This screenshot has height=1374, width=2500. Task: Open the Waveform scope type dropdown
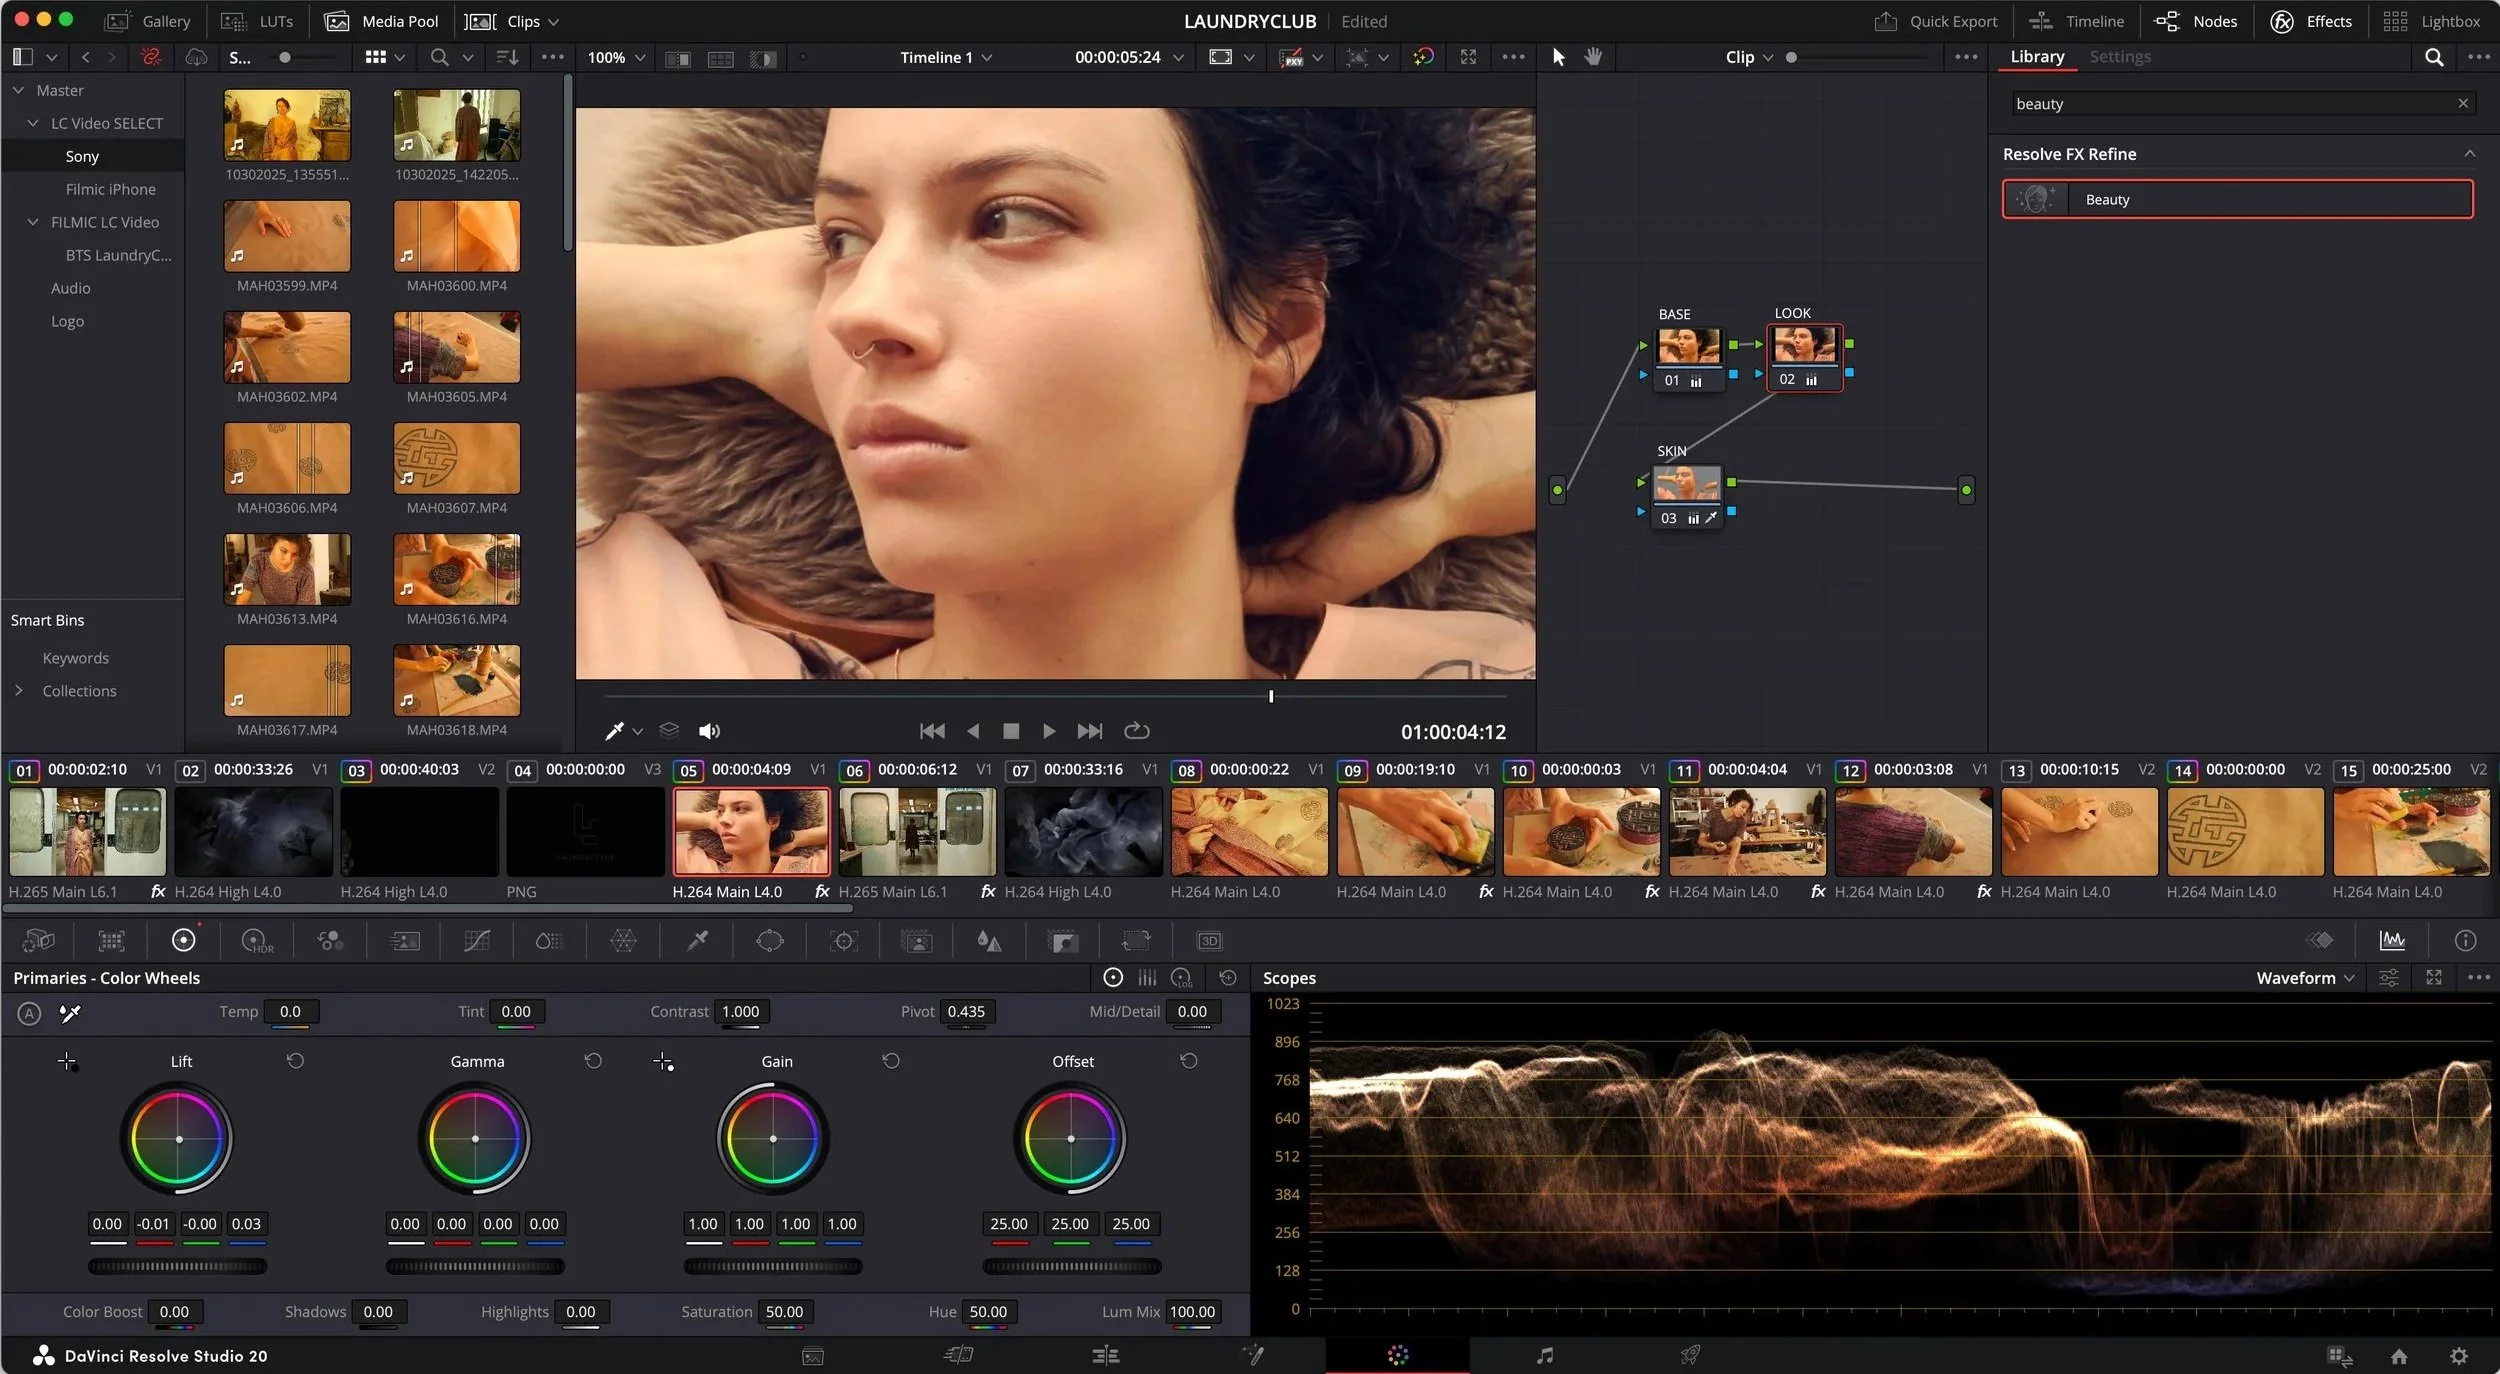point(2304,978)
